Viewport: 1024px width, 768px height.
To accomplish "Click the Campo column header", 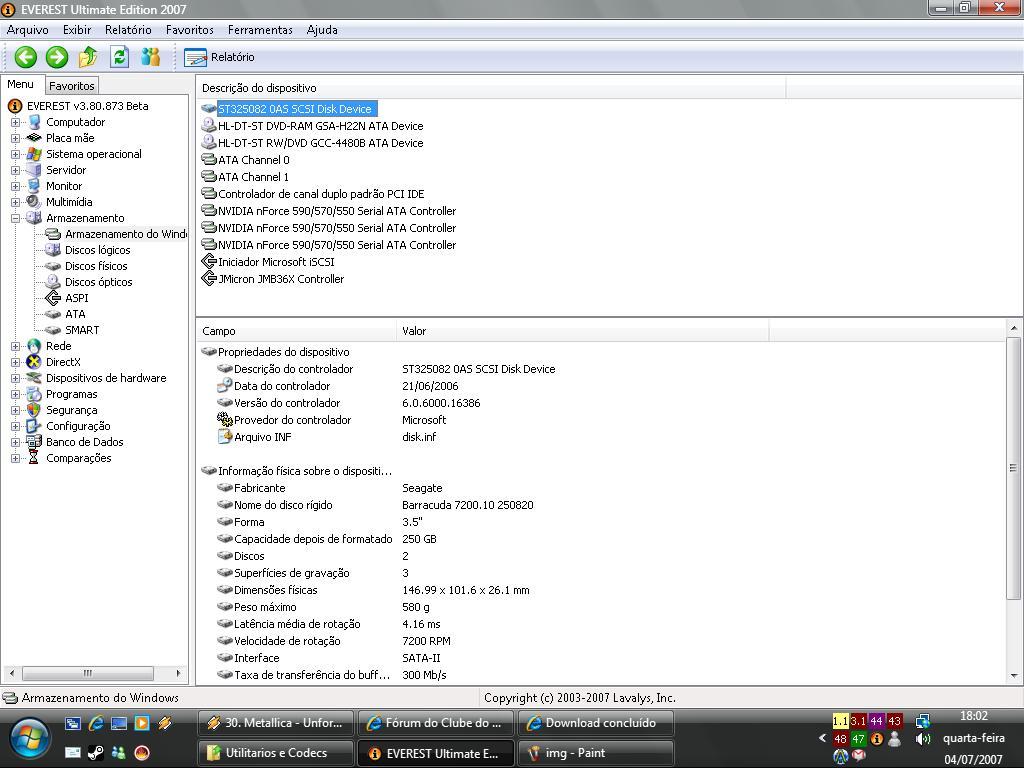I will click(296, 331).
